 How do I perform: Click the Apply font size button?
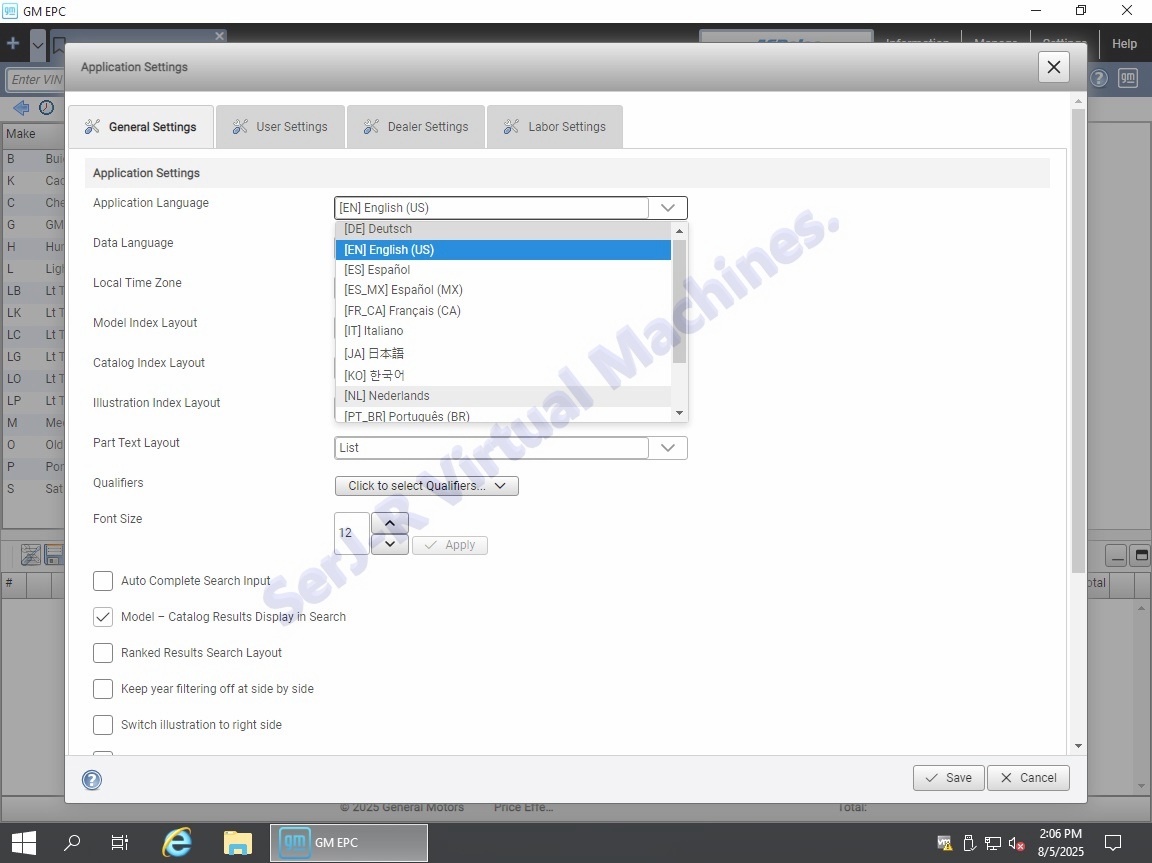[450, 545]
